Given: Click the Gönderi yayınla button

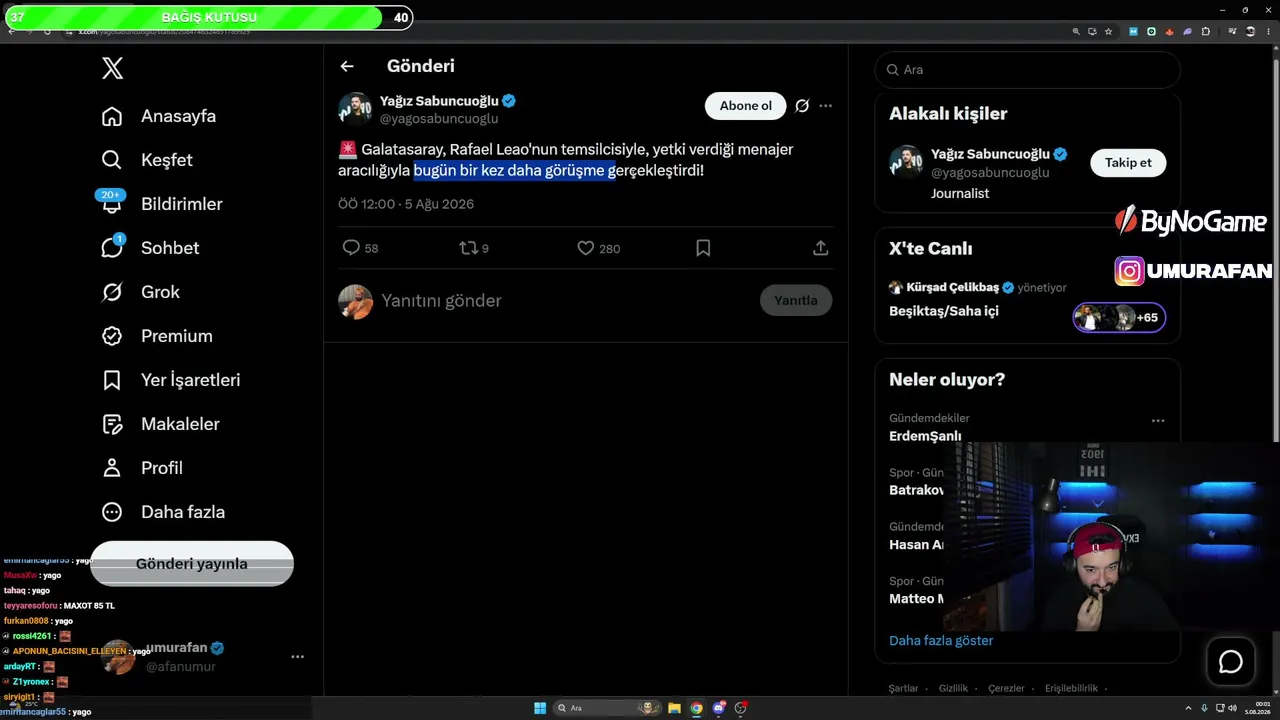Looking at the screenshot, I should (x=192, y=564).
